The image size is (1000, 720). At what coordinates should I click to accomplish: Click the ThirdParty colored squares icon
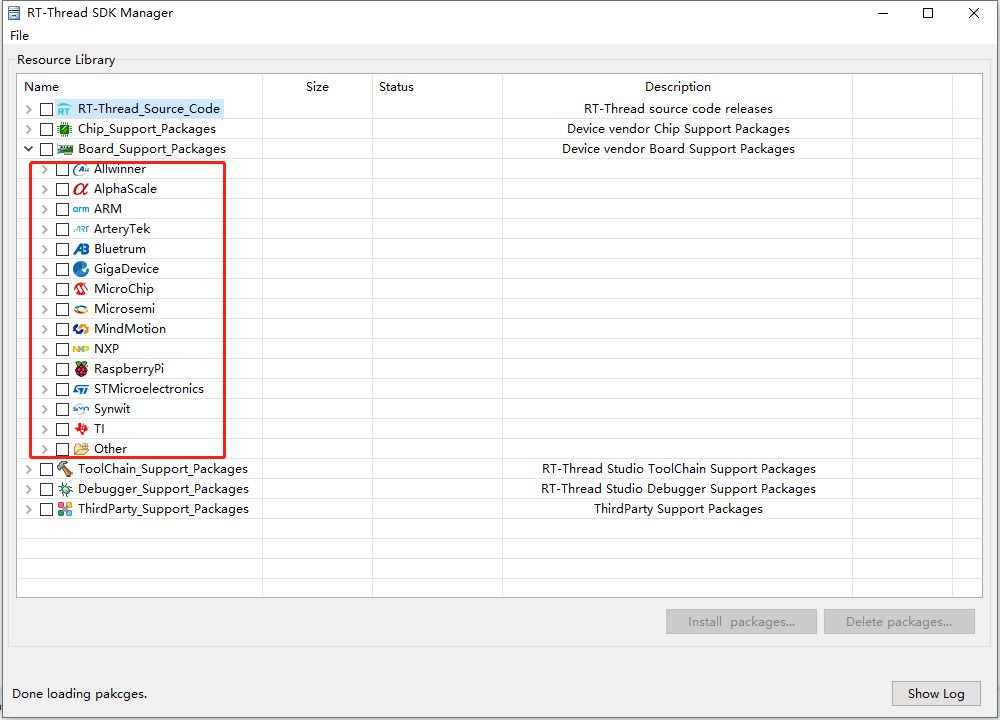pyautogui.click(x=65, y=509)
